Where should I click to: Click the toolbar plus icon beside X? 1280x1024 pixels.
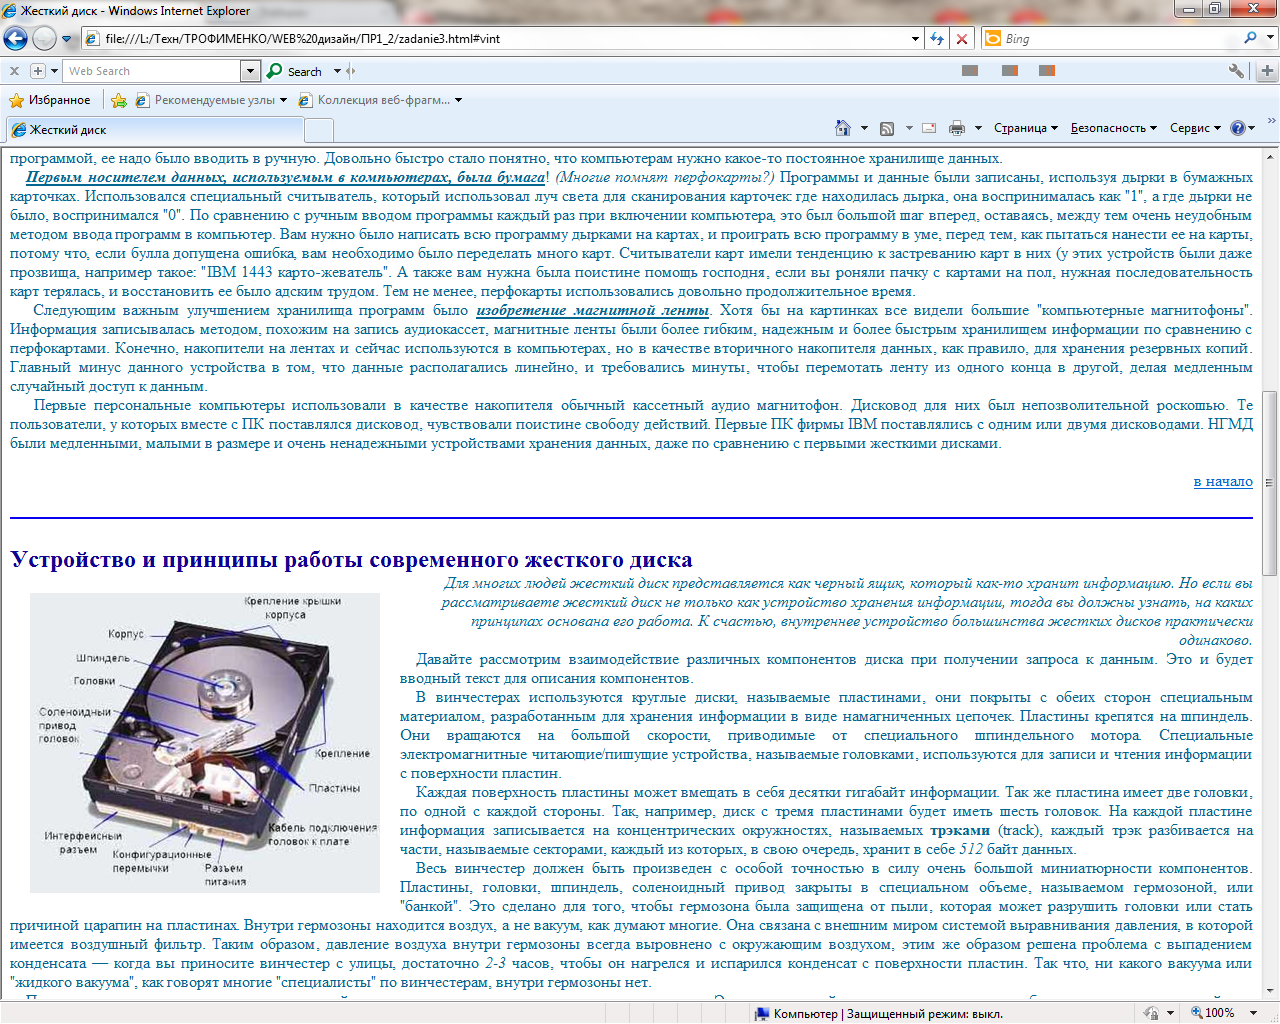click(x=37, y=71)
